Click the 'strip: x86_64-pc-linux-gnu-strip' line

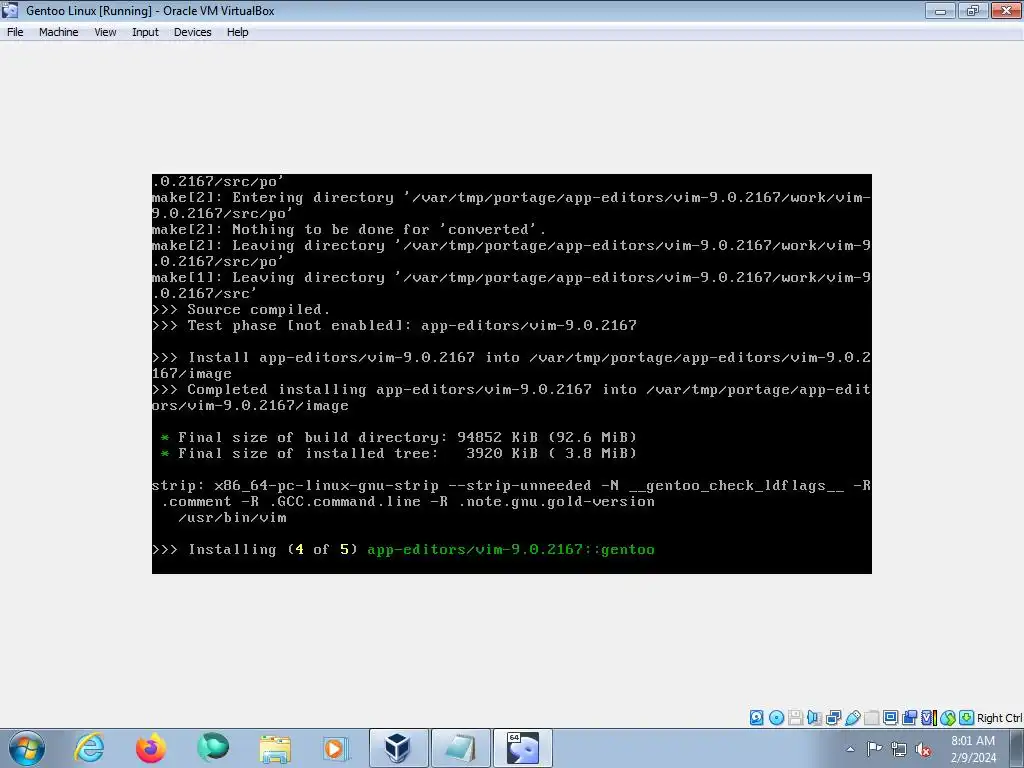click(511, 486)
